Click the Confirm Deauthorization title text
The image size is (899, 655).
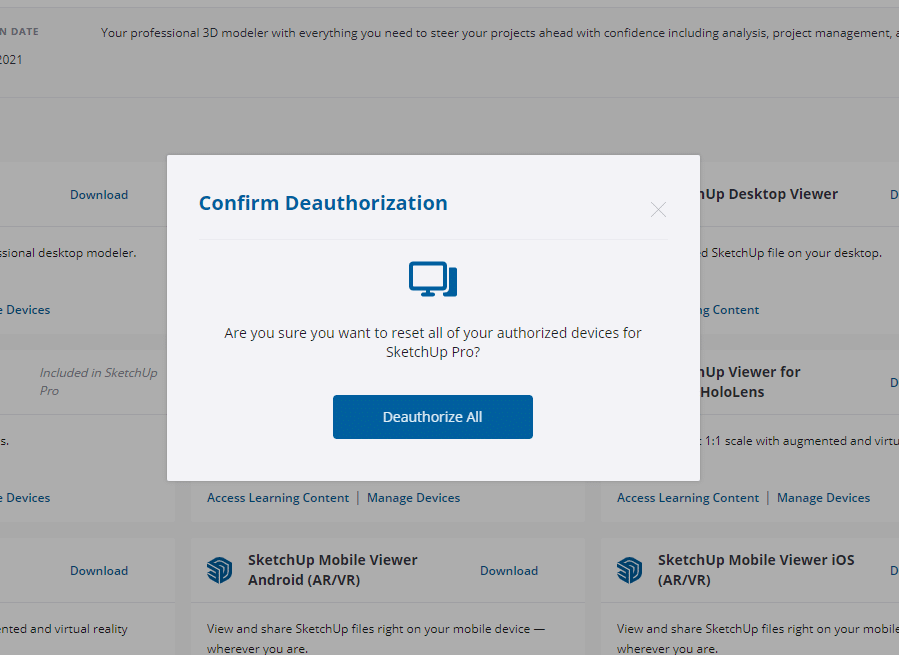pyautogui.click(x=323, y=203)
